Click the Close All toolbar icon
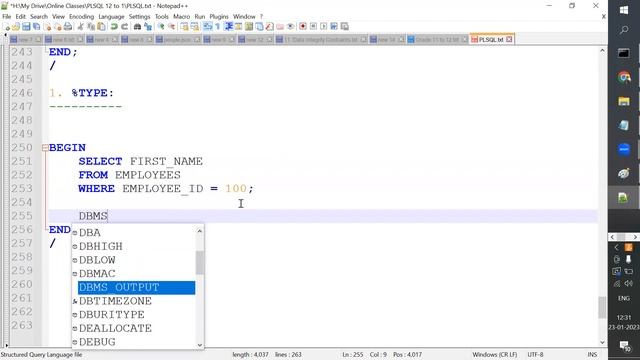 tap(58, 27)
